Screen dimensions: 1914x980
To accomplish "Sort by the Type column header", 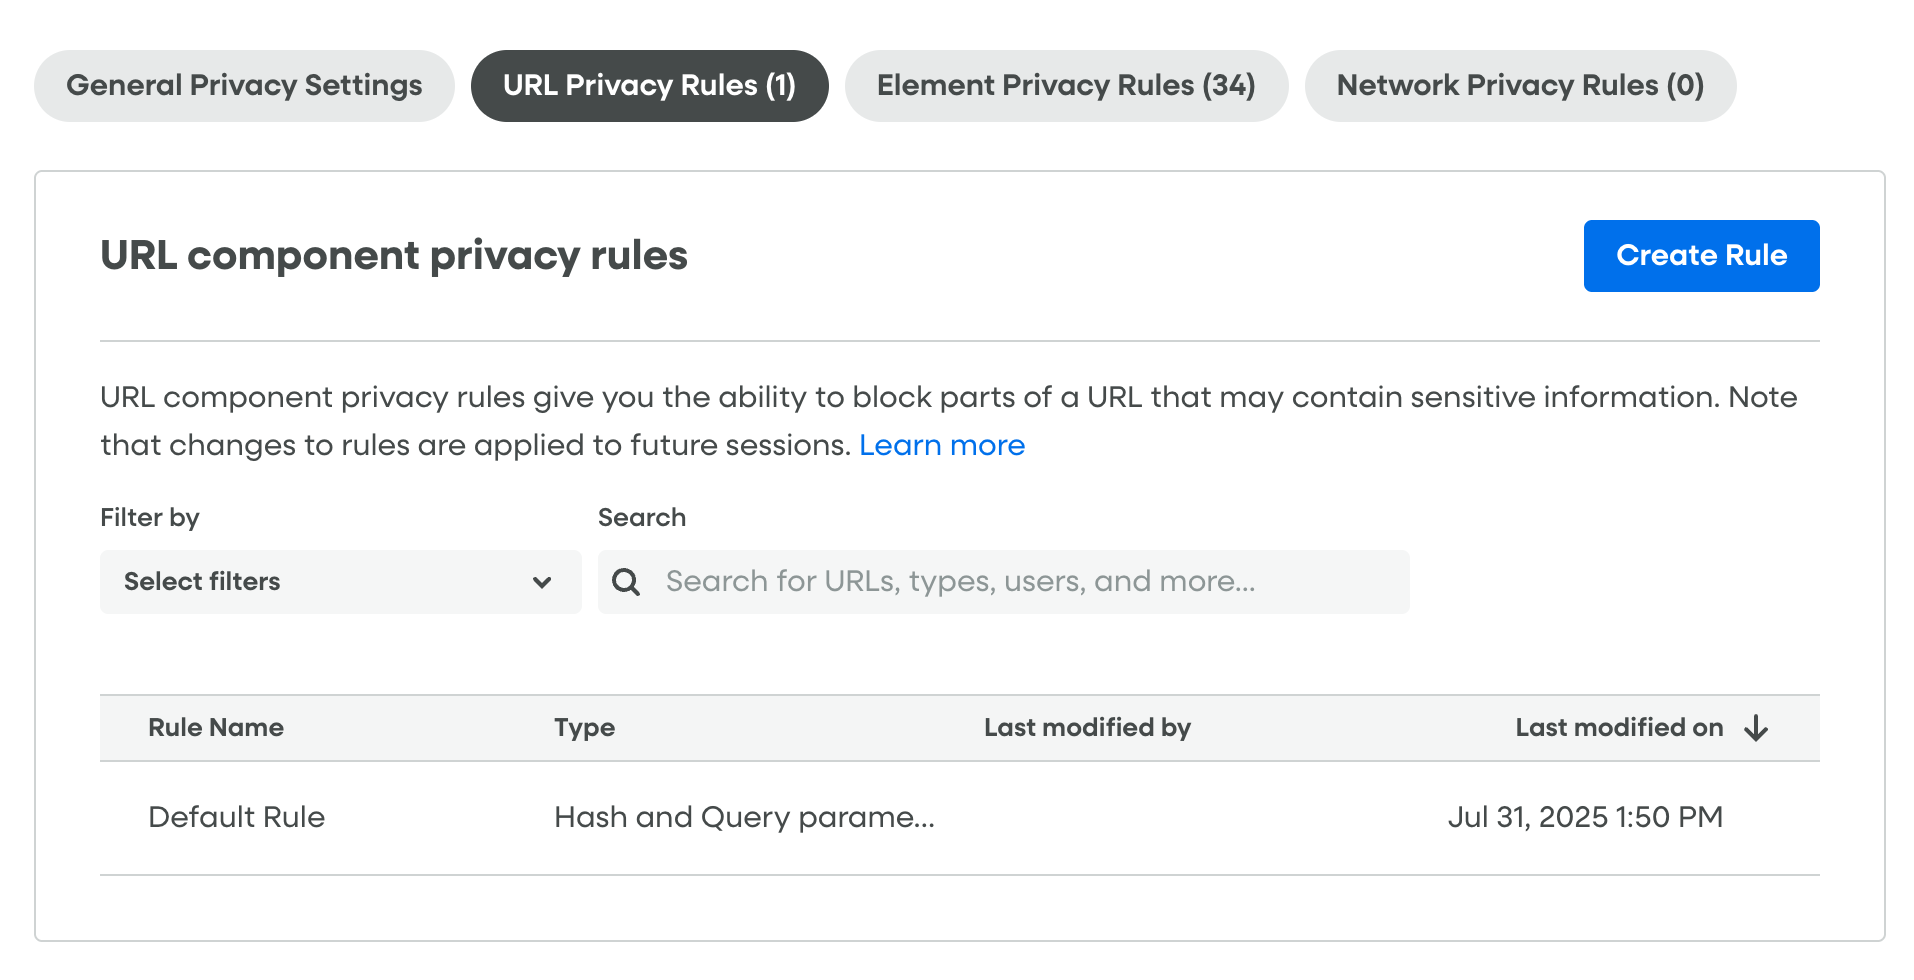I will [x=584, y=728].
